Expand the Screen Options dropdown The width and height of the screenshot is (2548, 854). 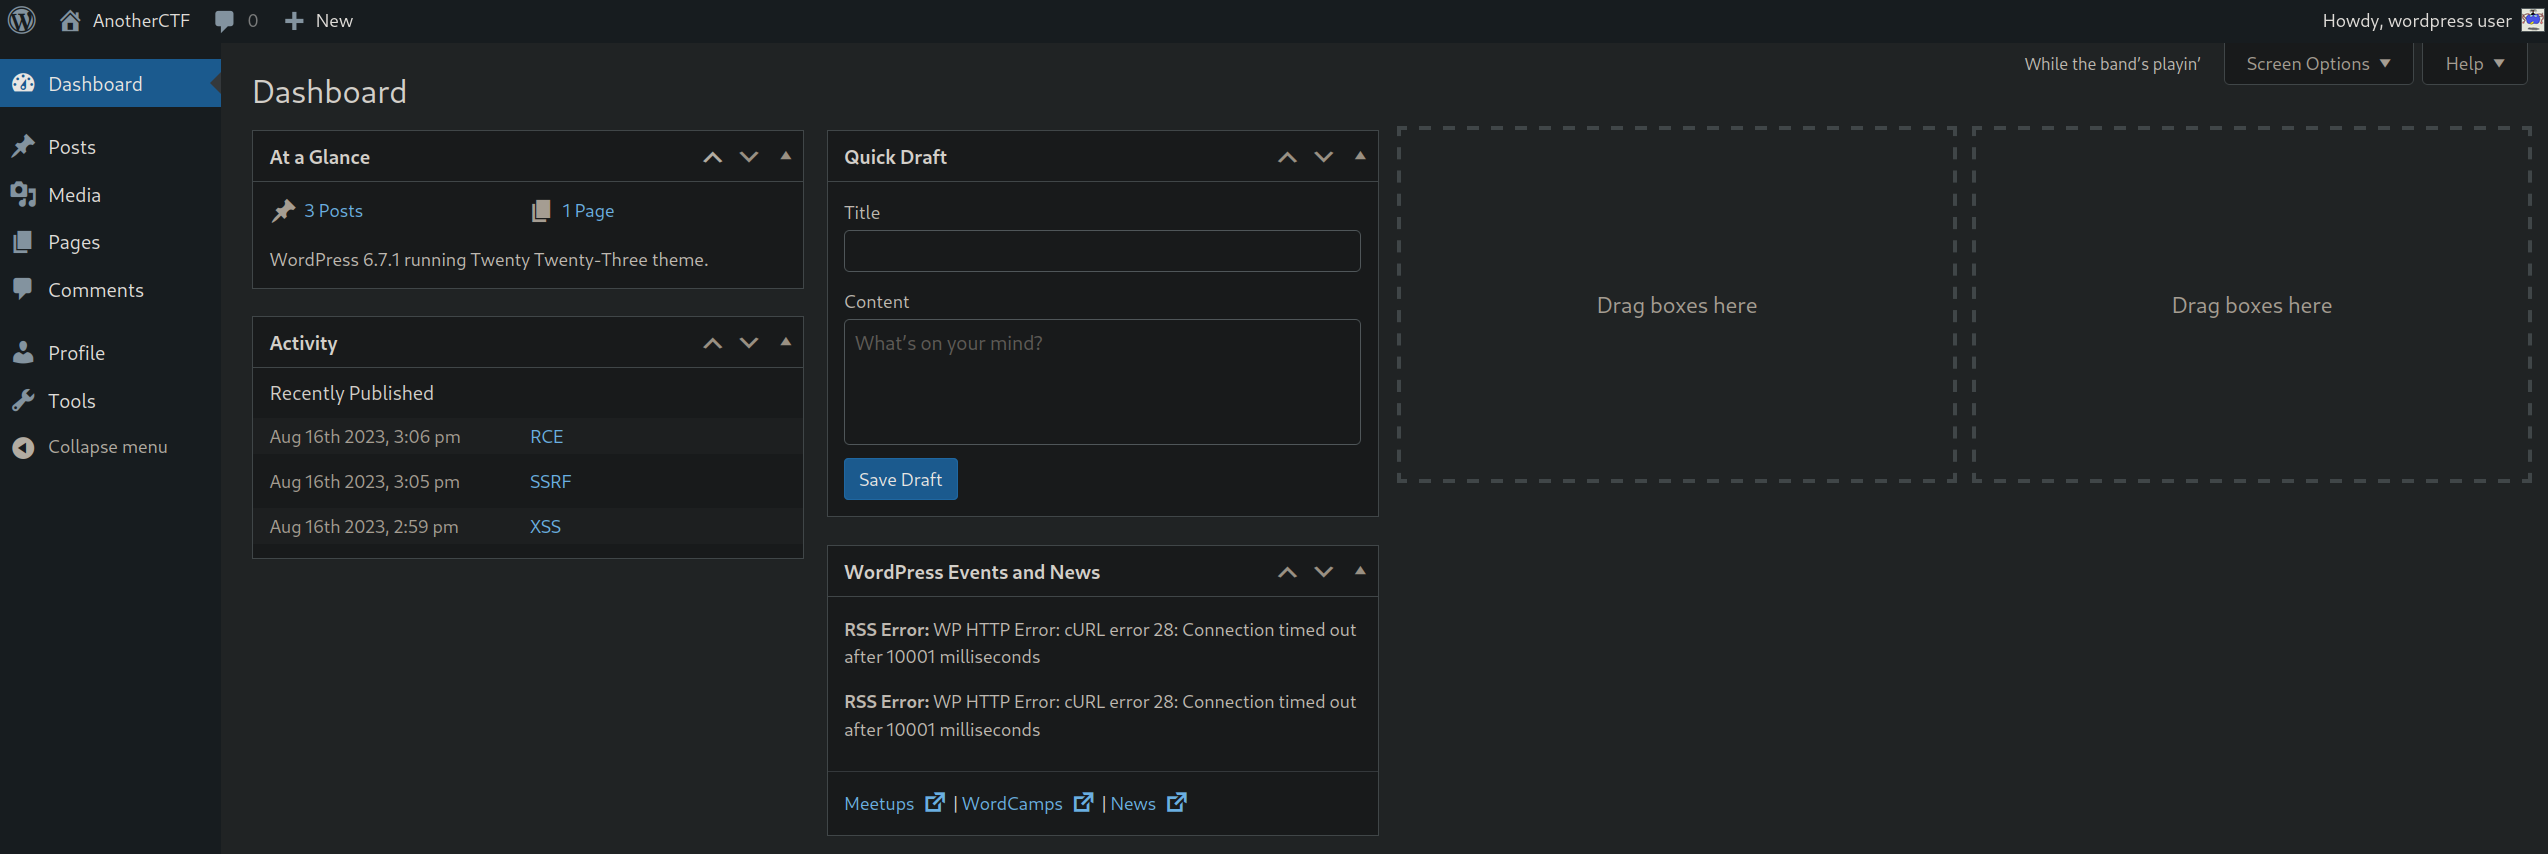[2317, 64]
